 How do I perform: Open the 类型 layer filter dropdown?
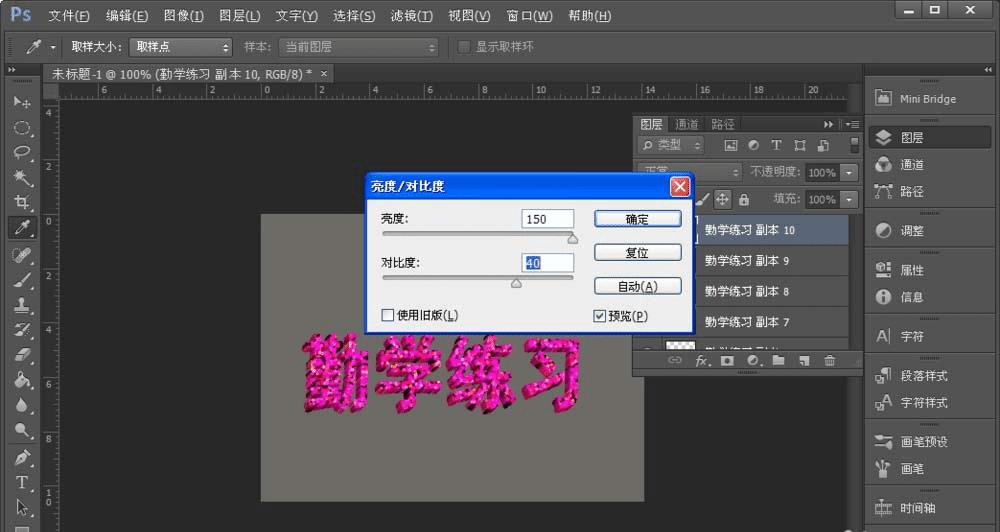tap(671, 145)
